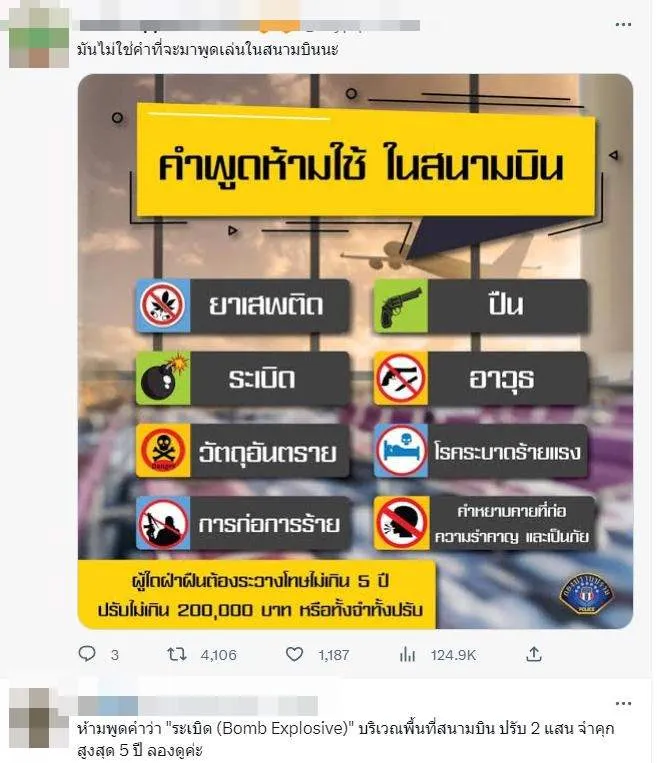The height and width of the screenshot is (763, 665).
Task: Retweet the post using the retweet icon
Action: (x=177, y=654)
